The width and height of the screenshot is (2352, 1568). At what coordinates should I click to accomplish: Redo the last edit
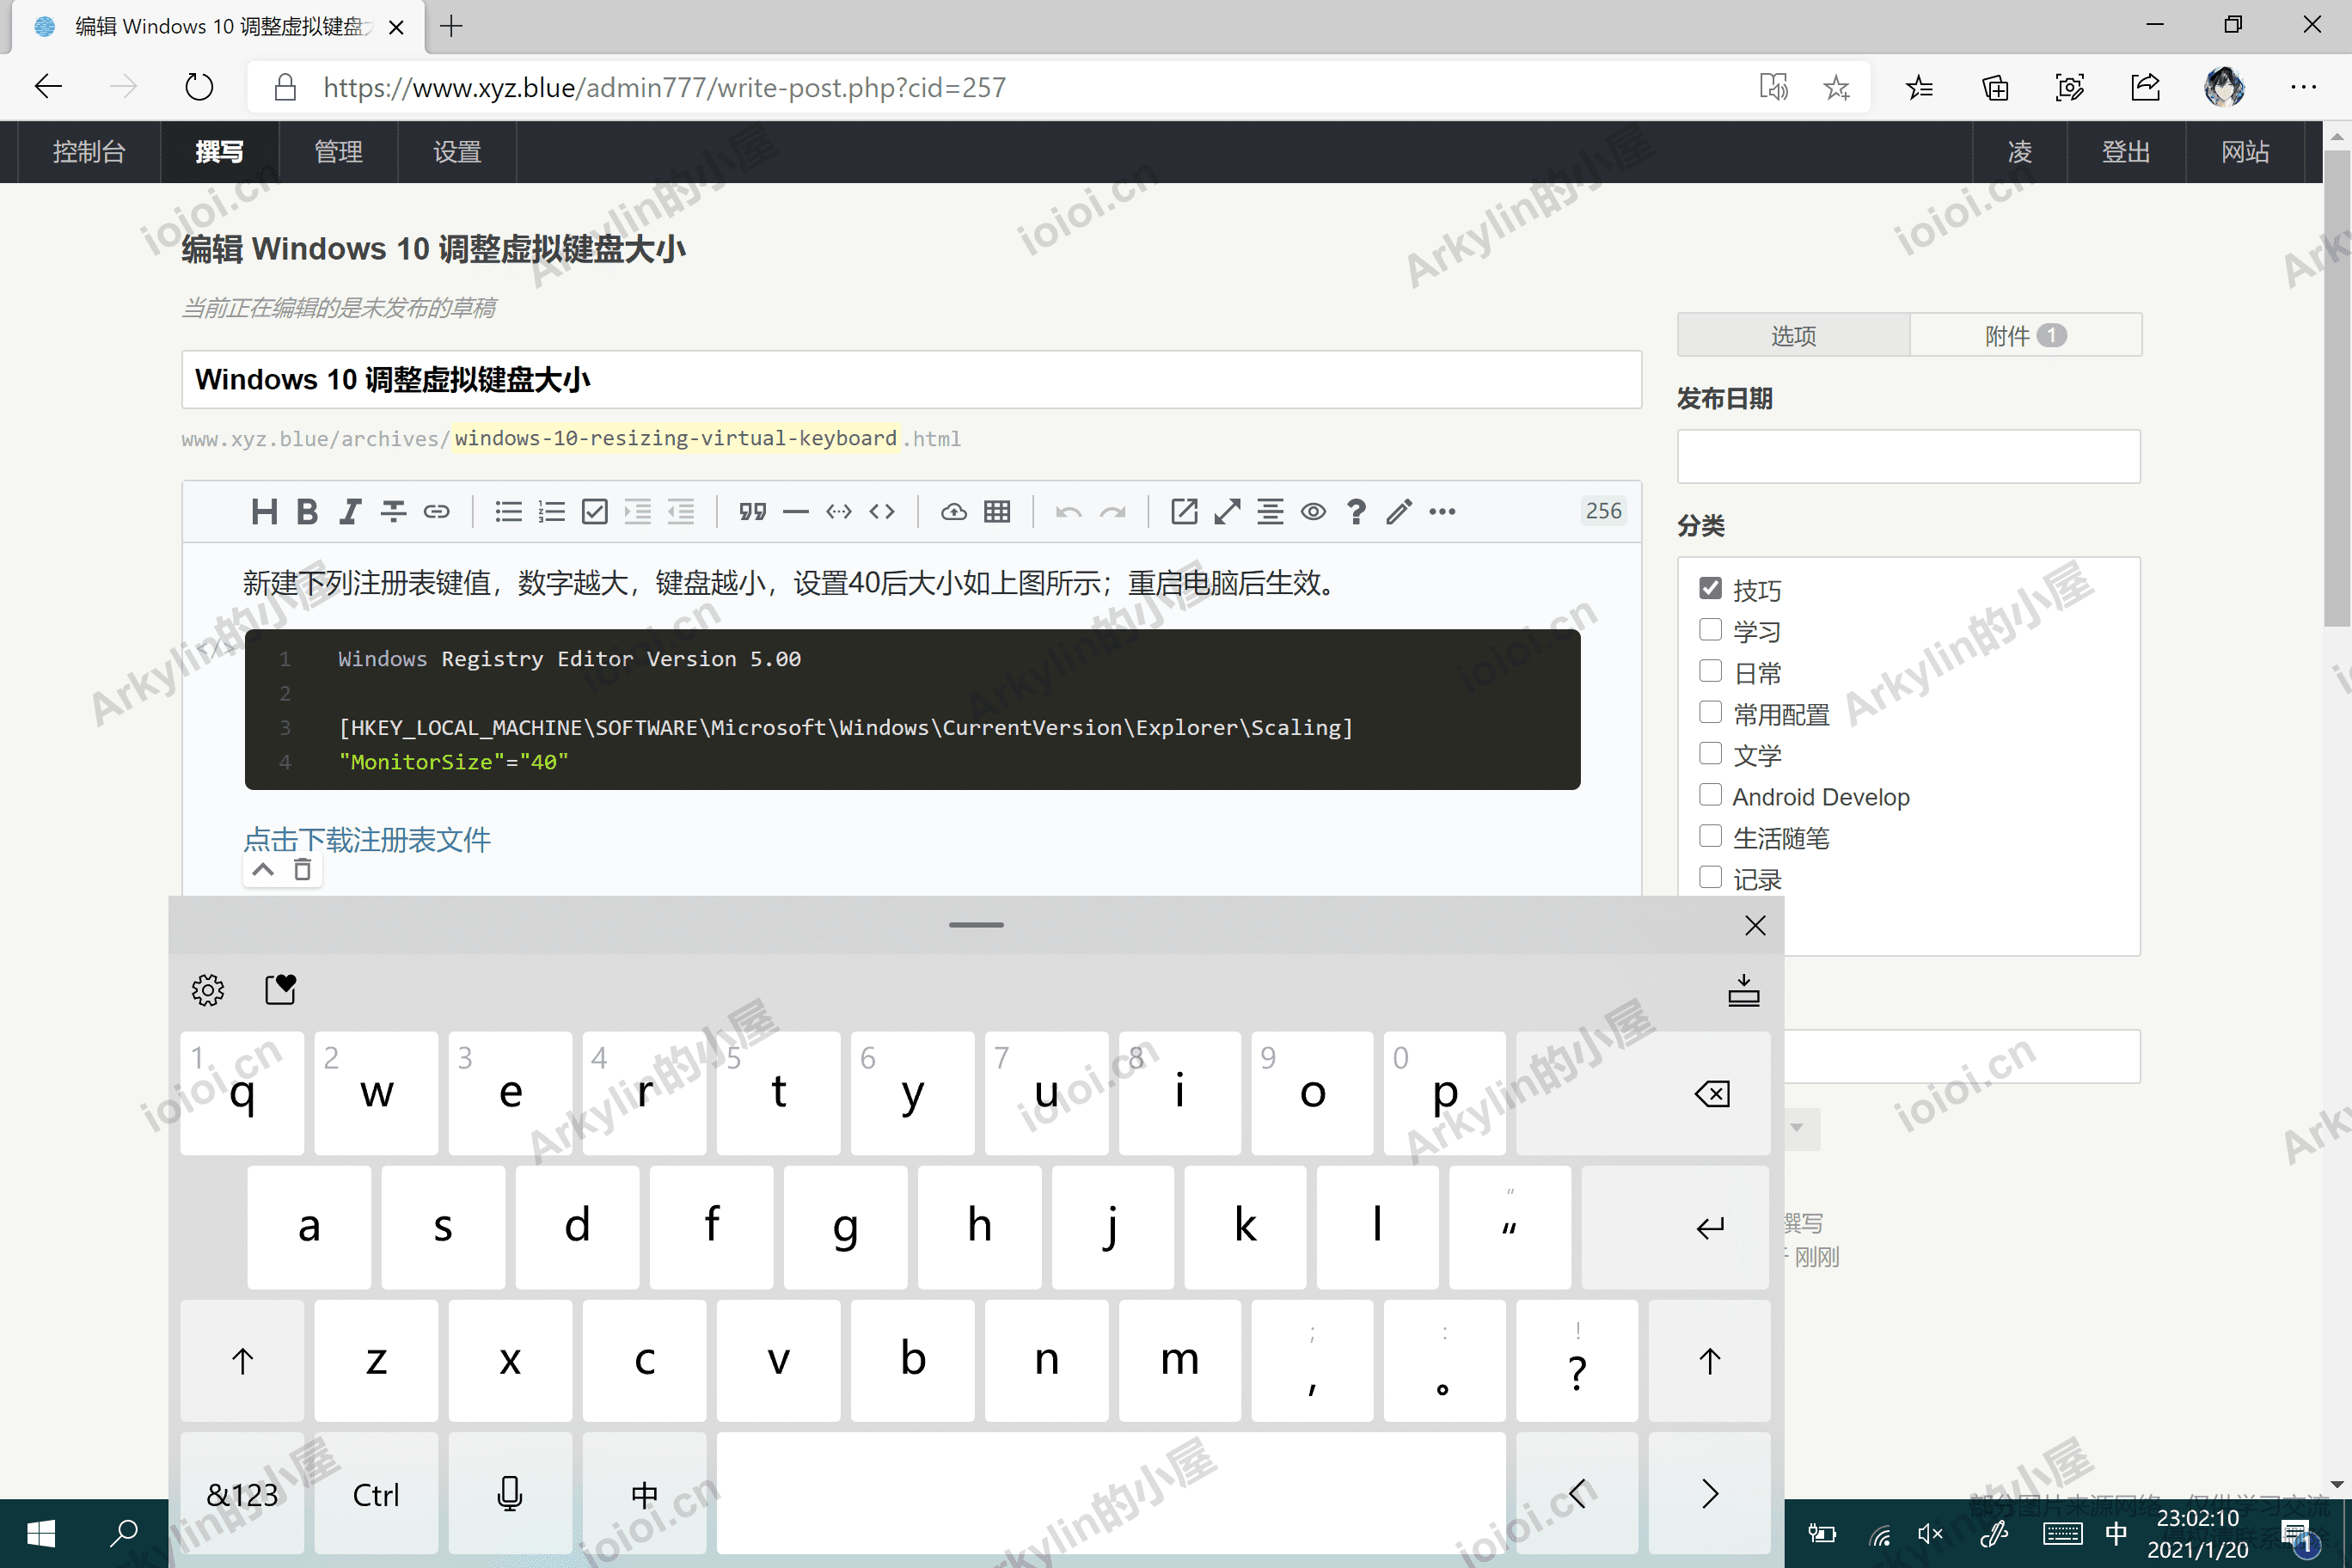(1112, 512)
